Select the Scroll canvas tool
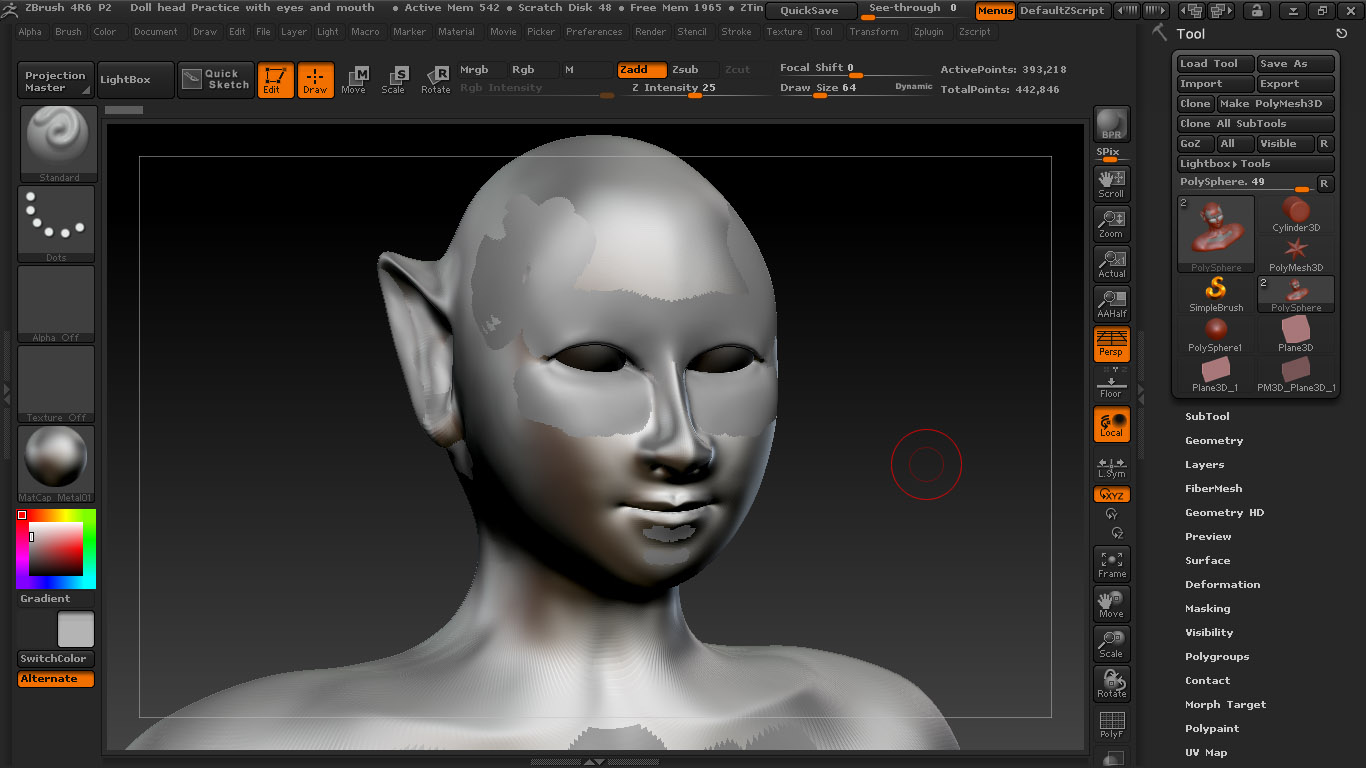Viewport: 1366px width, 768px height. coord(1112,183)
